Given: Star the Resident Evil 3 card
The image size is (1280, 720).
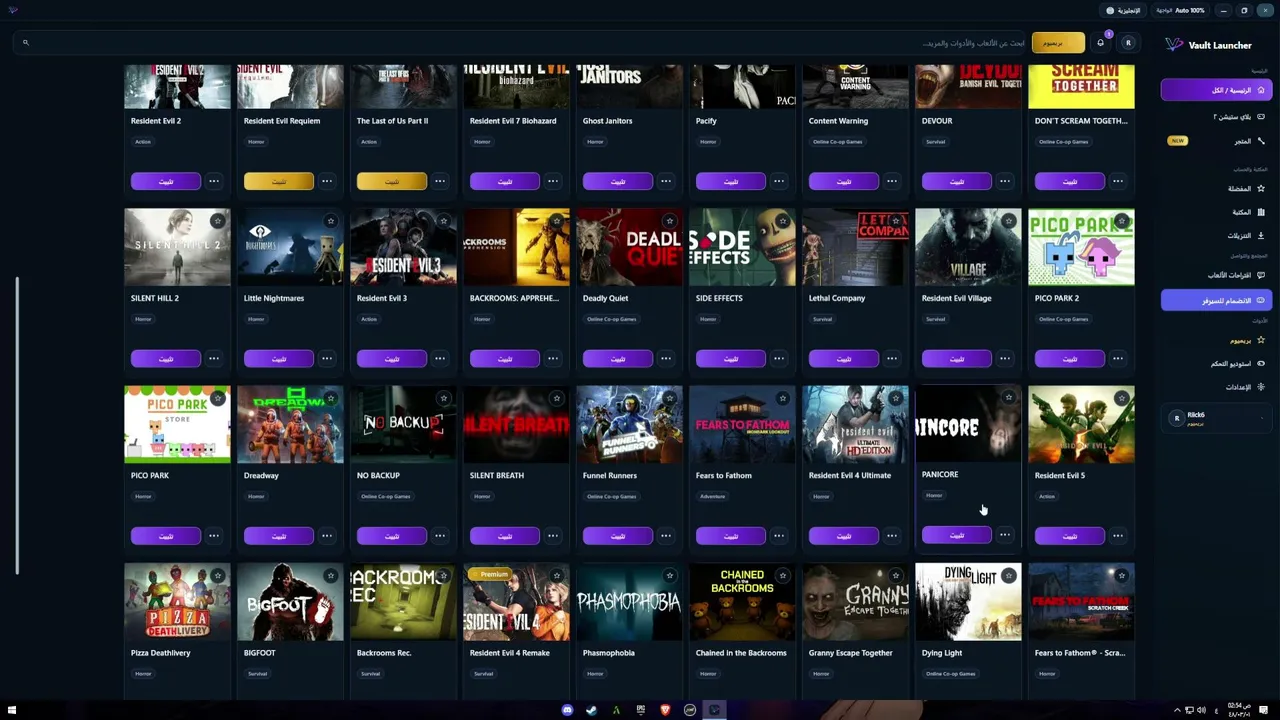Looking at the screenshot, I should click(444, 221).
